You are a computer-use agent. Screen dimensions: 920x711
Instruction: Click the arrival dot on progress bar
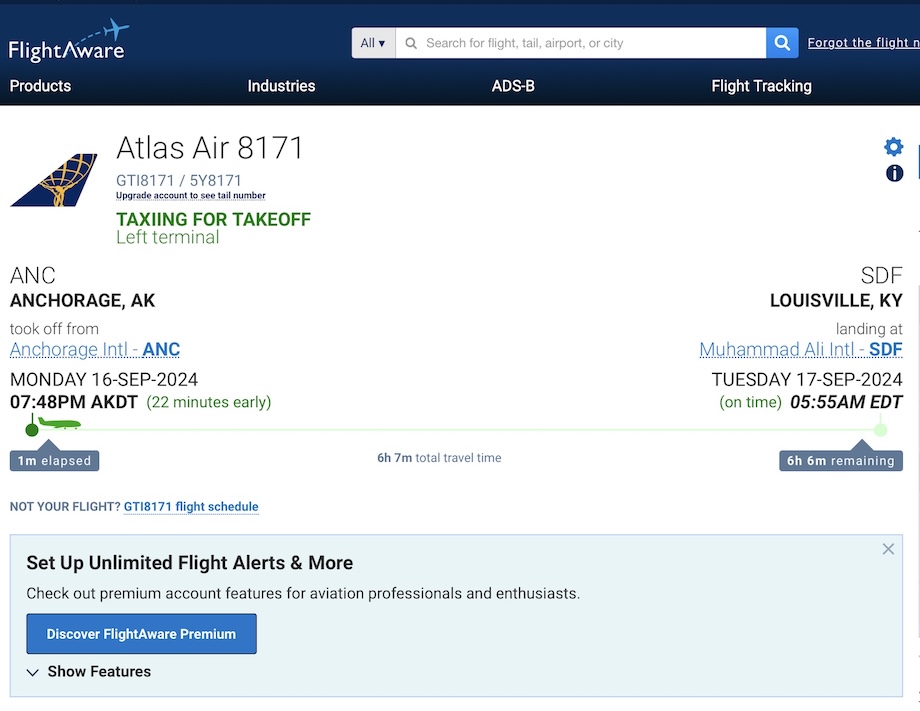pyautogui.click(x=880, y=430)
